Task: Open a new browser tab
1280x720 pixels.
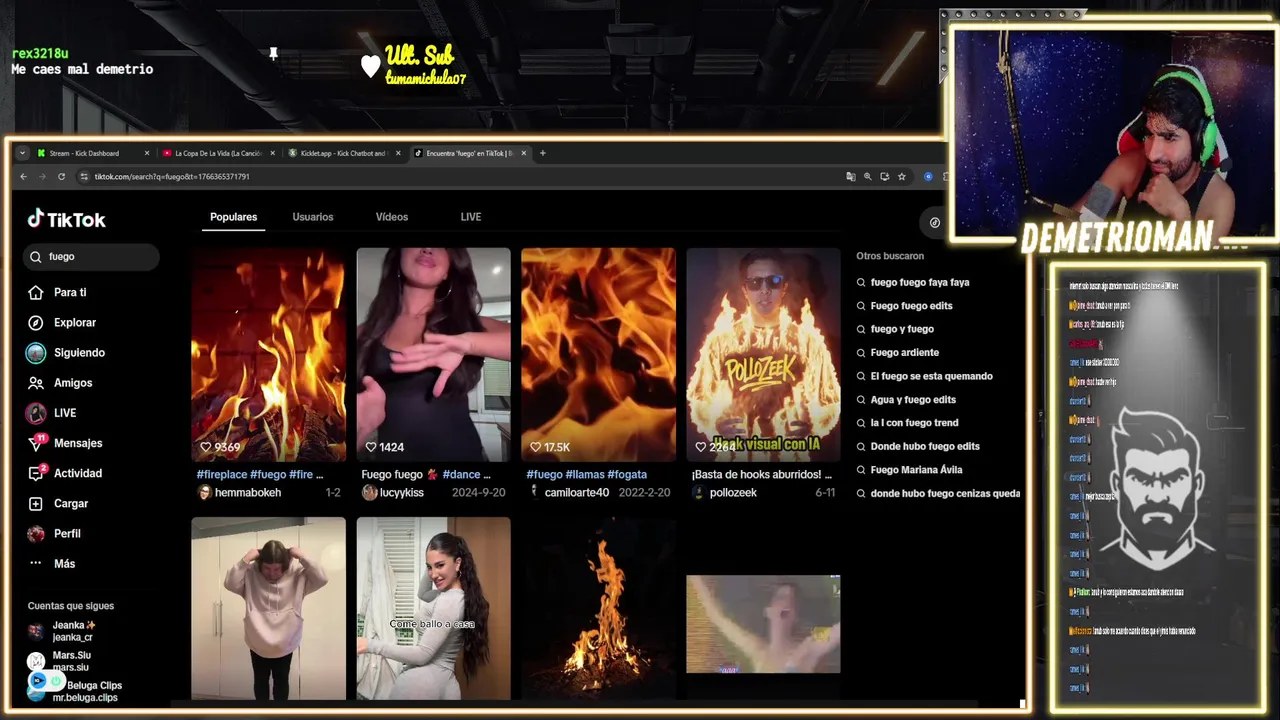Action: coord(543,153)
